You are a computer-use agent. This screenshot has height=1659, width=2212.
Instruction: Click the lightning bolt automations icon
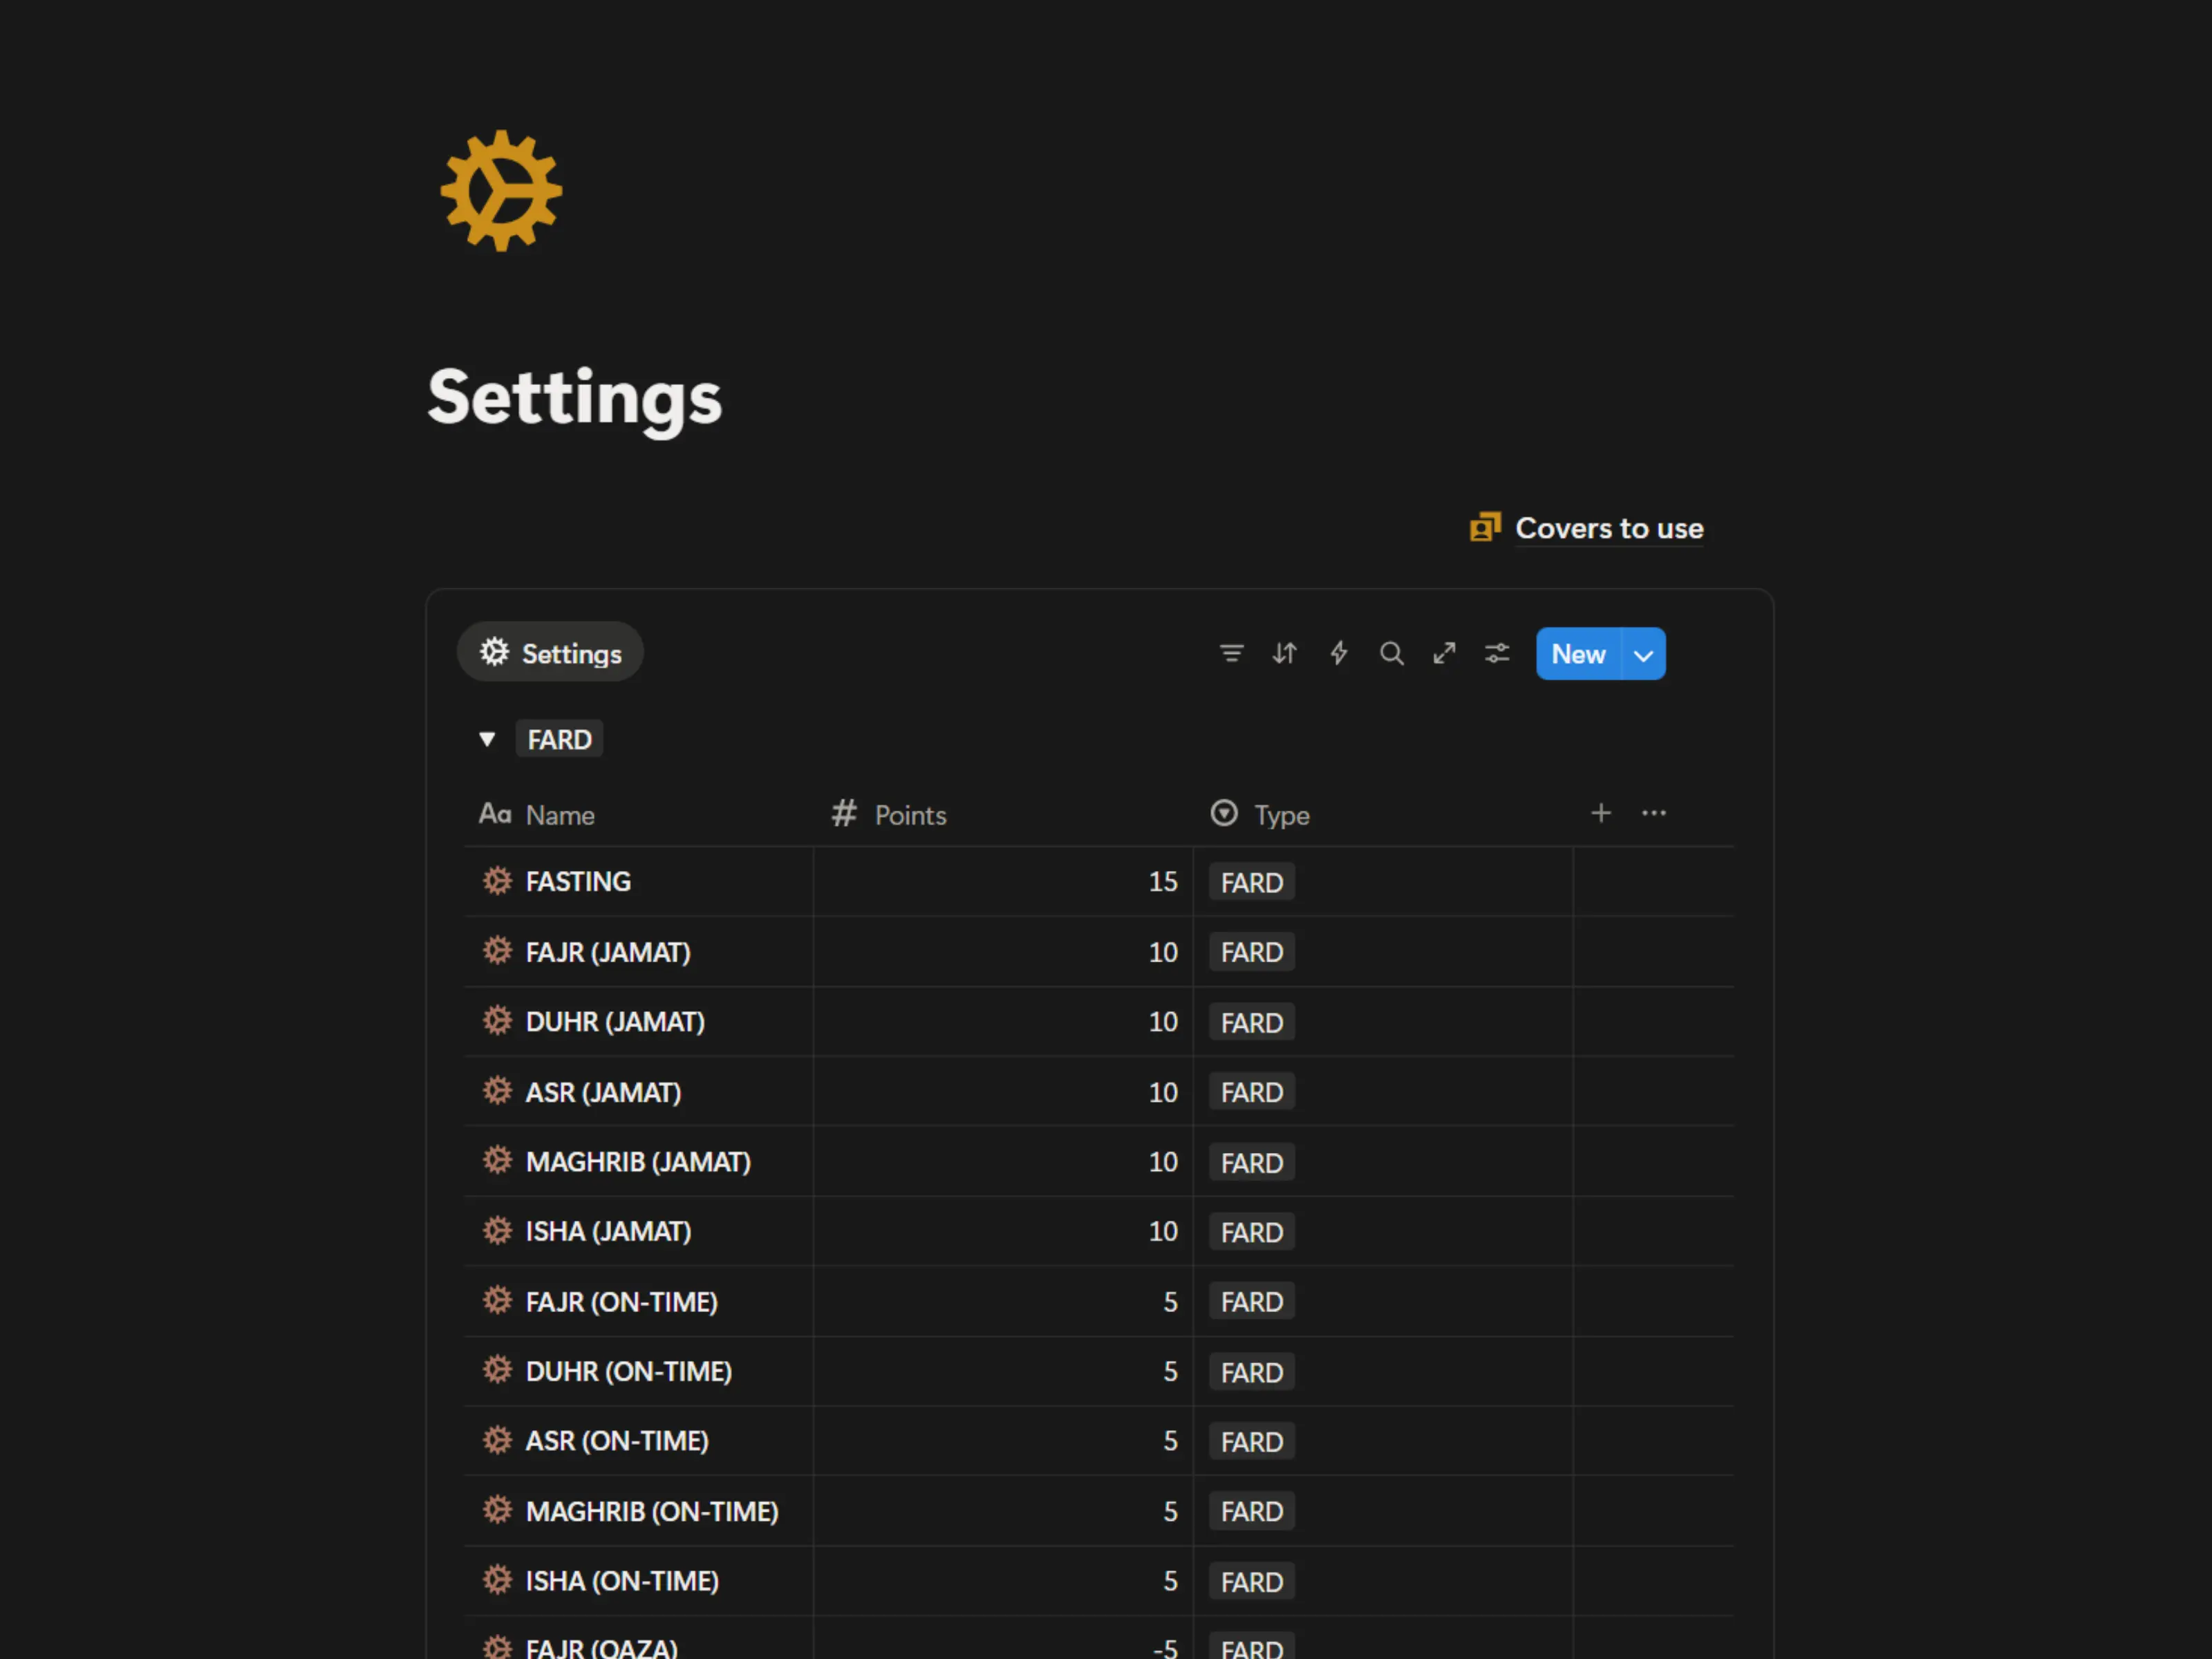click(x=1338, y=654)
